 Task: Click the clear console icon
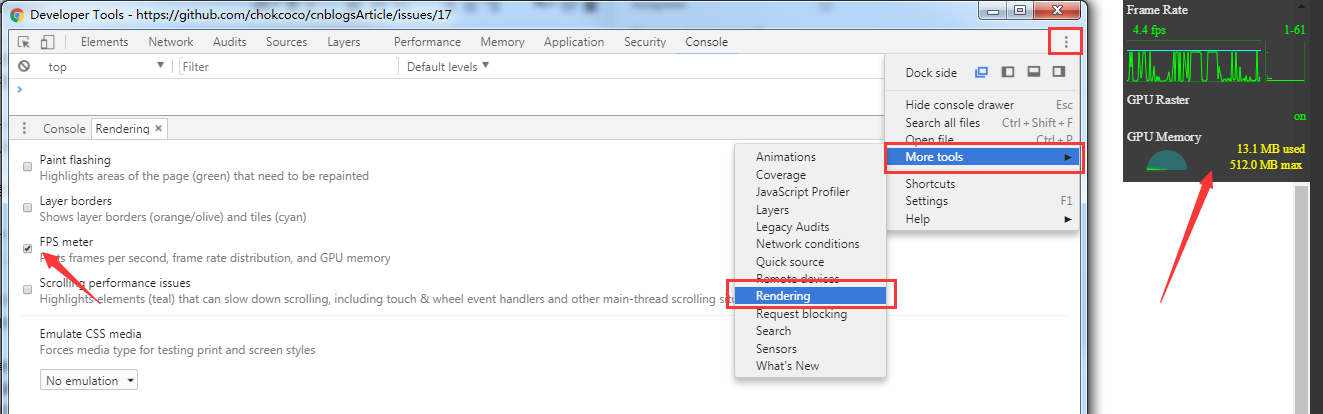click(24, 67)
